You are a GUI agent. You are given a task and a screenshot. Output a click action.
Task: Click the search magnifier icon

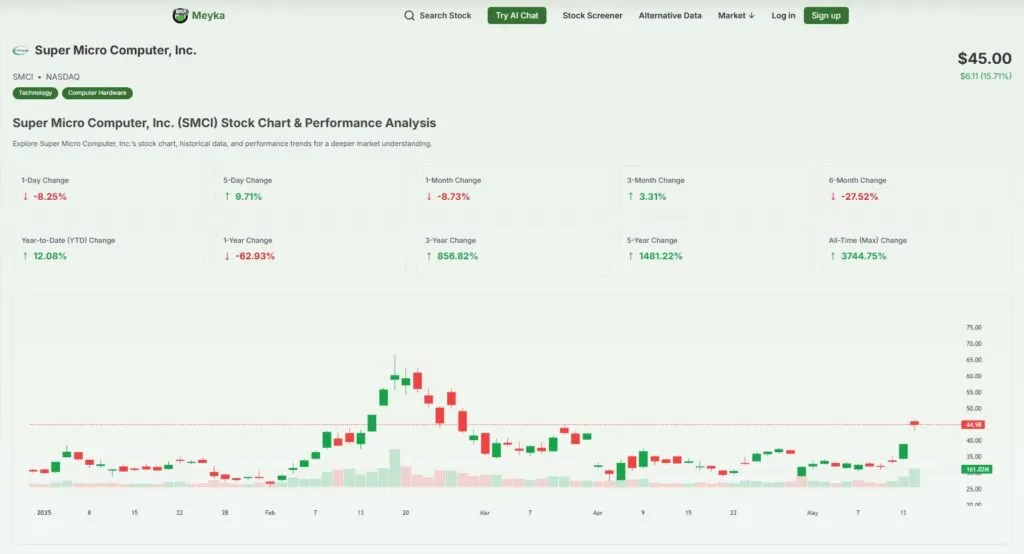409,15
